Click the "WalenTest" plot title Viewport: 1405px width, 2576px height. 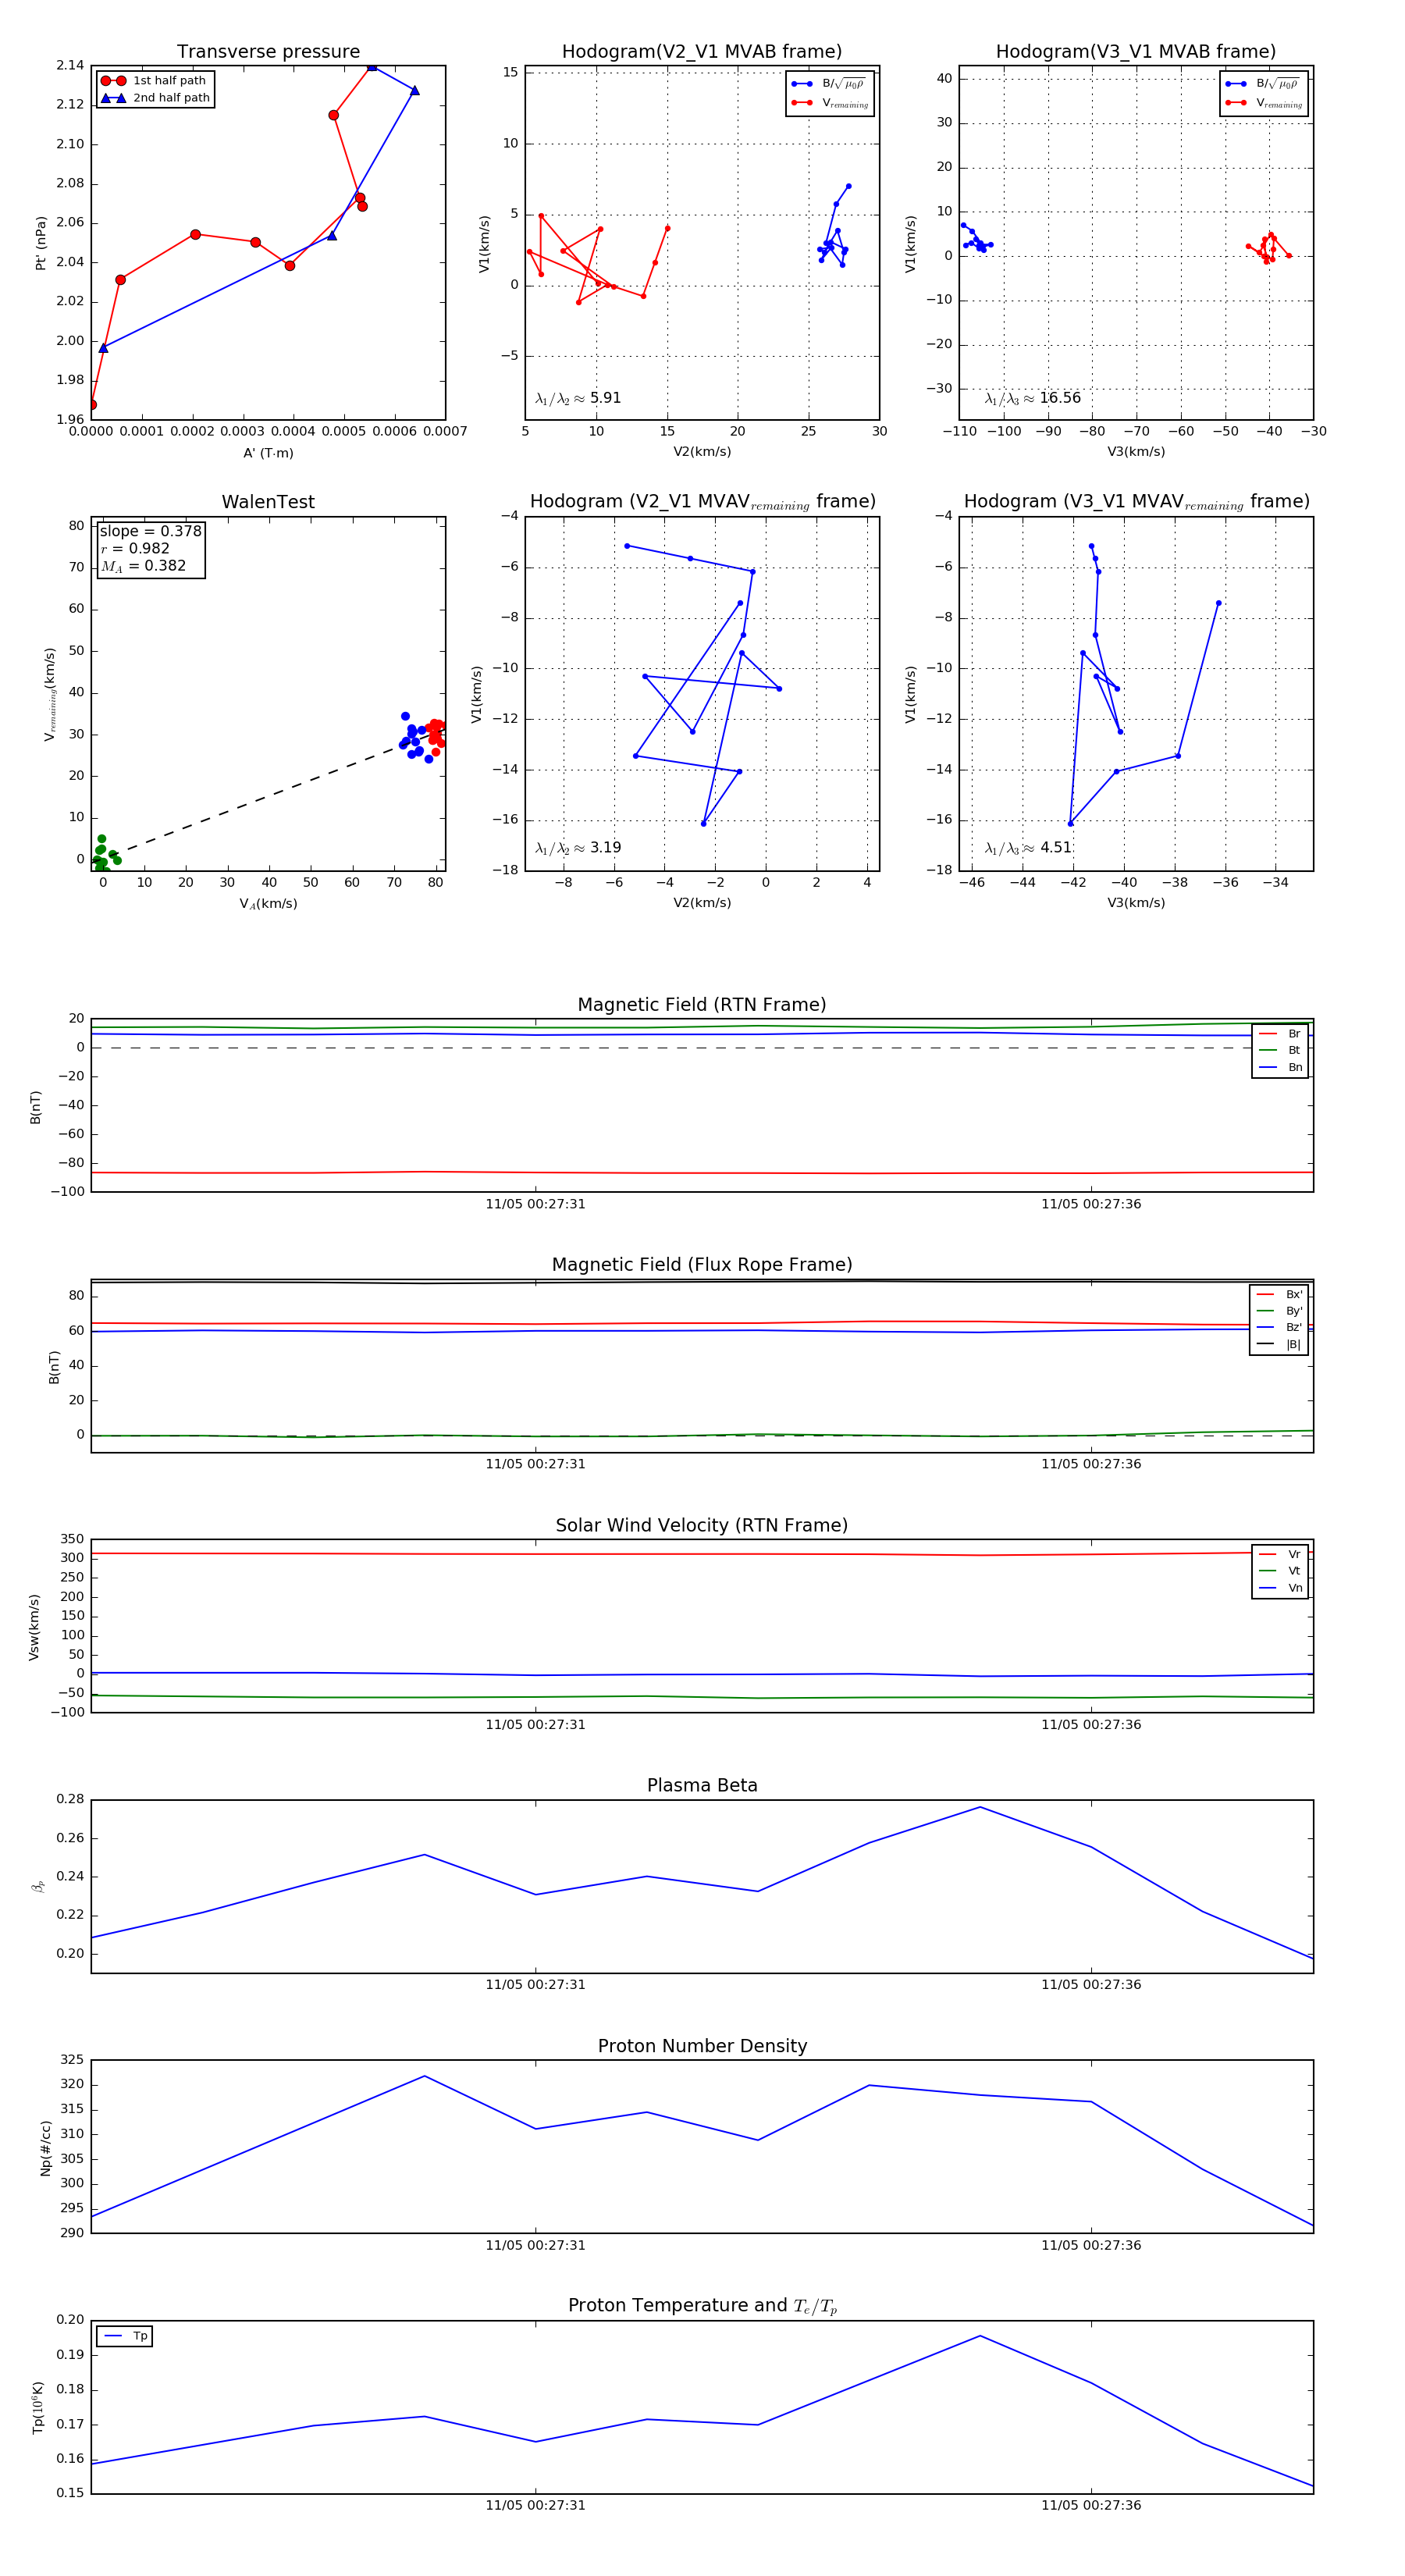tap(268, 502)
